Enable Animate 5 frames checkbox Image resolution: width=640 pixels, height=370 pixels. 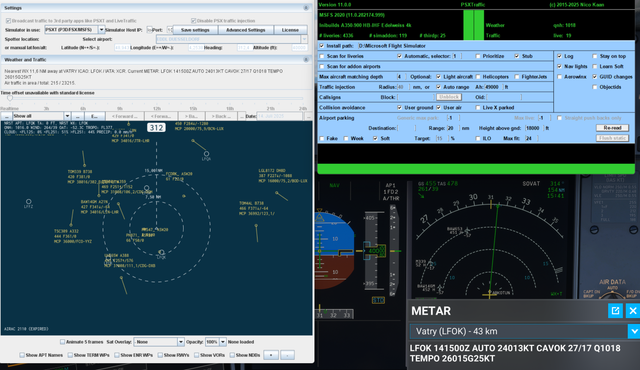(62, 342)
